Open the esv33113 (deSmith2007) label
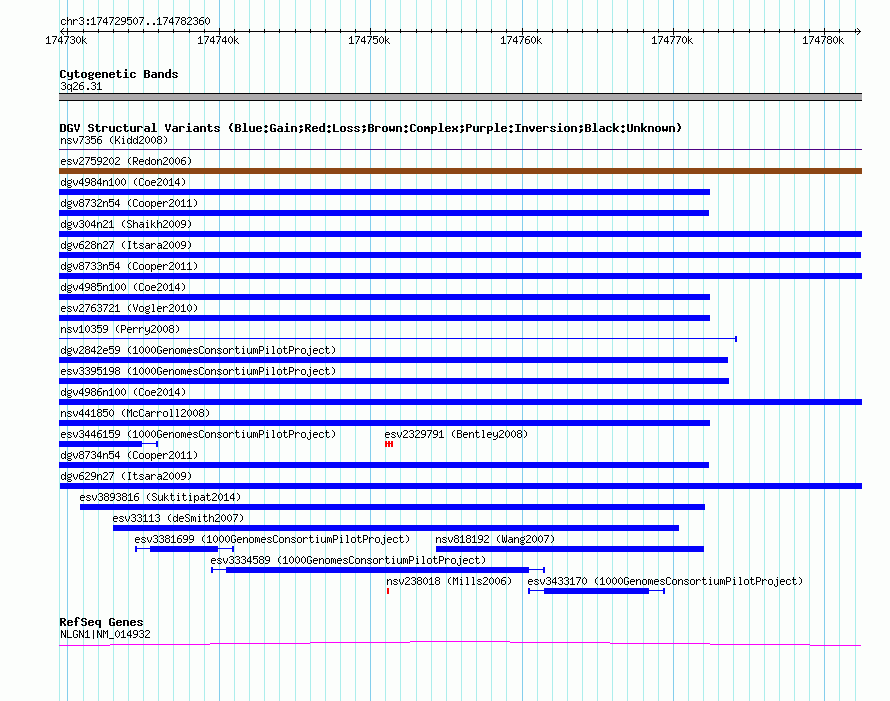890x701 pixels. pyautogui.click(x=178, y=518)
